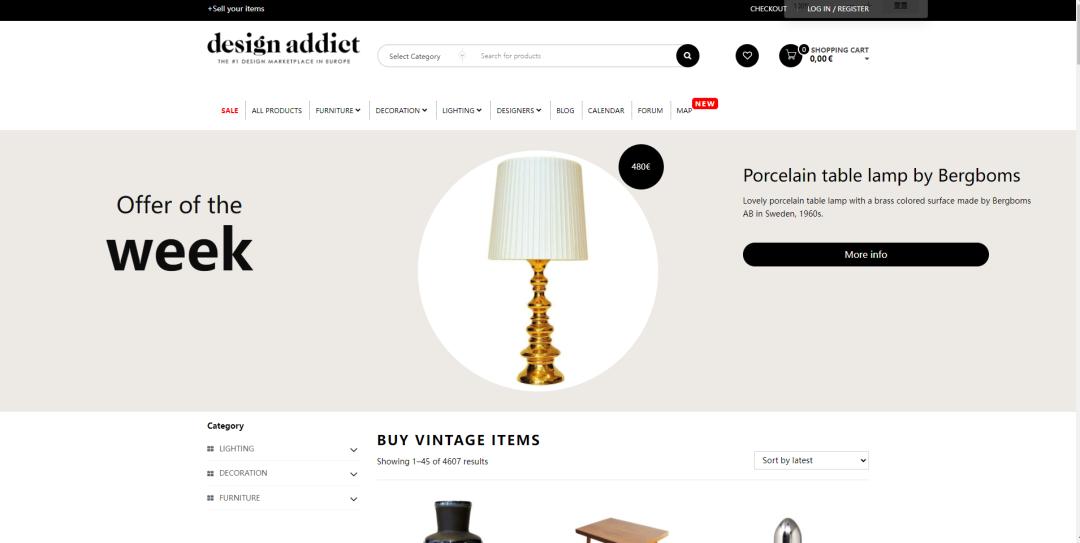
Task: Click the design addict logo
Action: point(283,48)
